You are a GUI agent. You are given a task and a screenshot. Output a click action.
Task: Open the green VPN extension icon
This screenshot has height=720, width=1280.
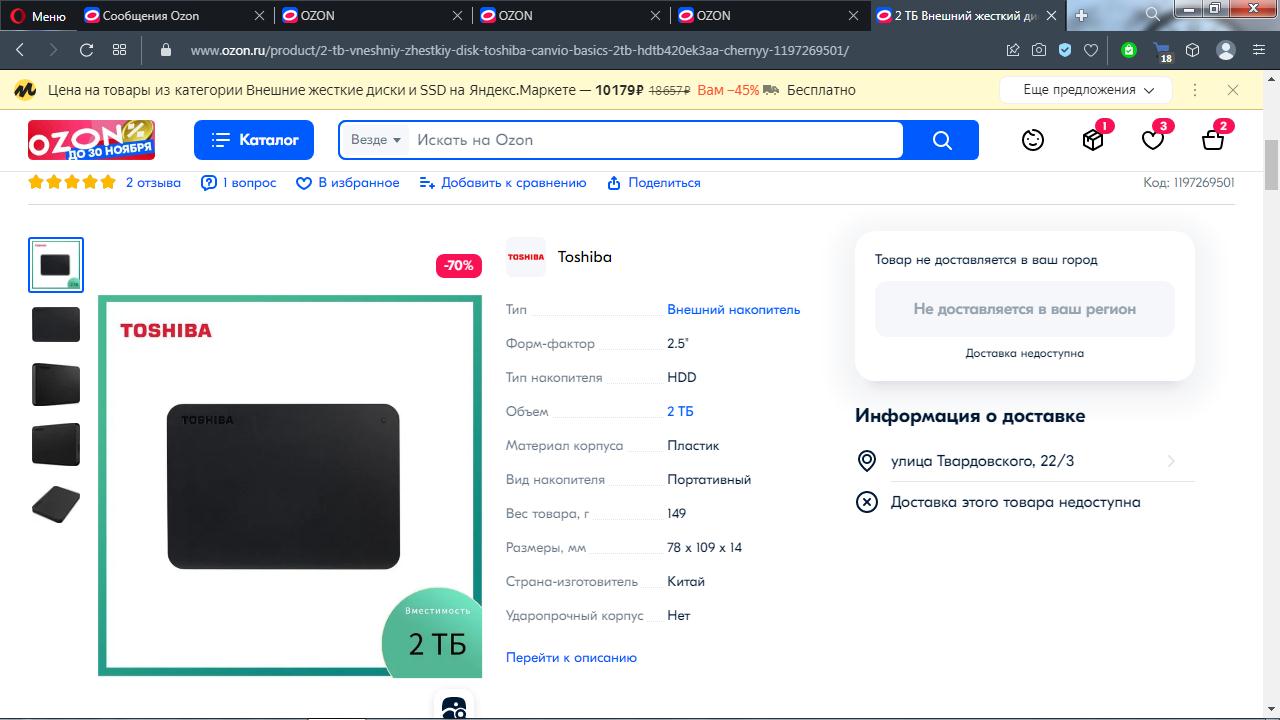pyautogui.click(x=1129, y=50)
